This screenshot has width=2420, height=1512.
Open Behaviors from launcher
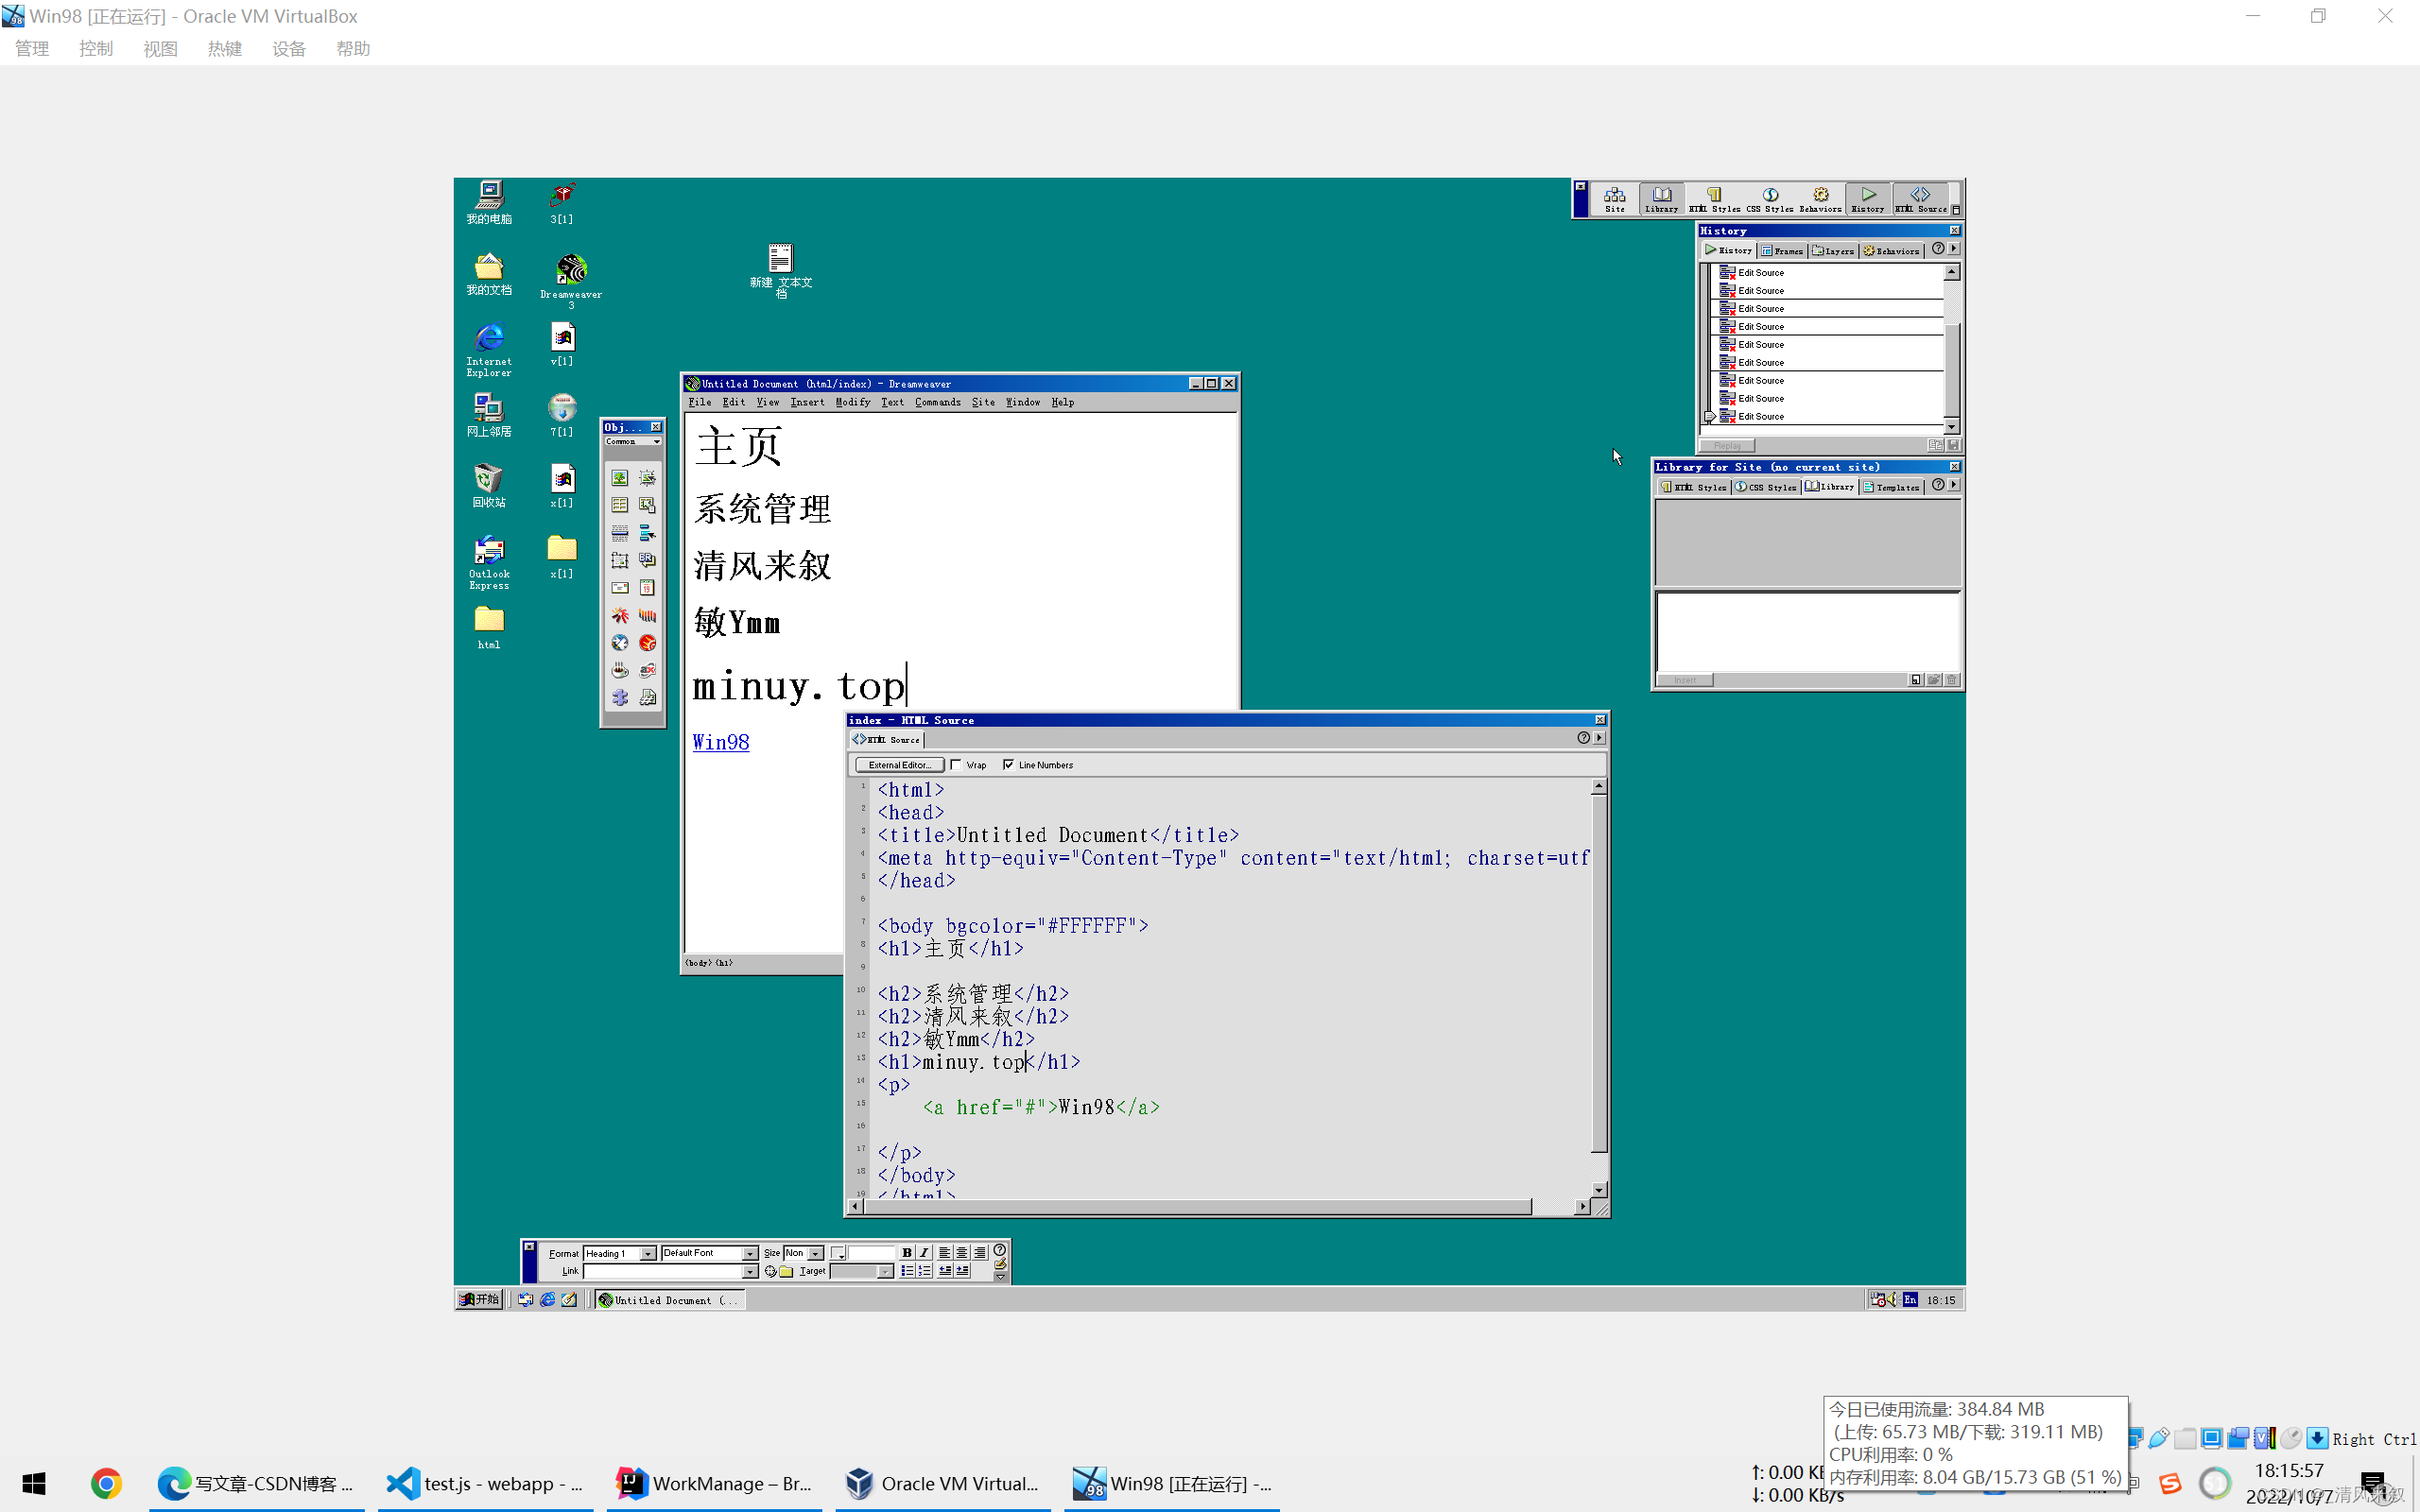pyautogui.click(x=1820, y=199)
